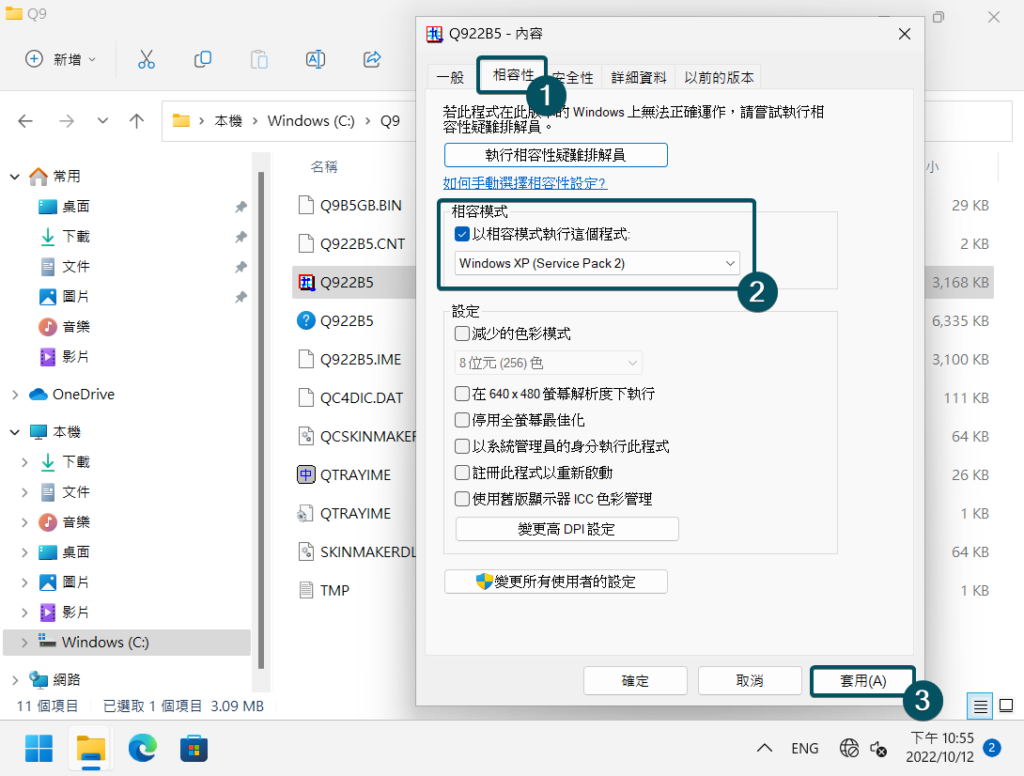Click the 確定 button
The height and width of the screenshot is (776, 1024).
pyautogui.click(x=635, y=681)
